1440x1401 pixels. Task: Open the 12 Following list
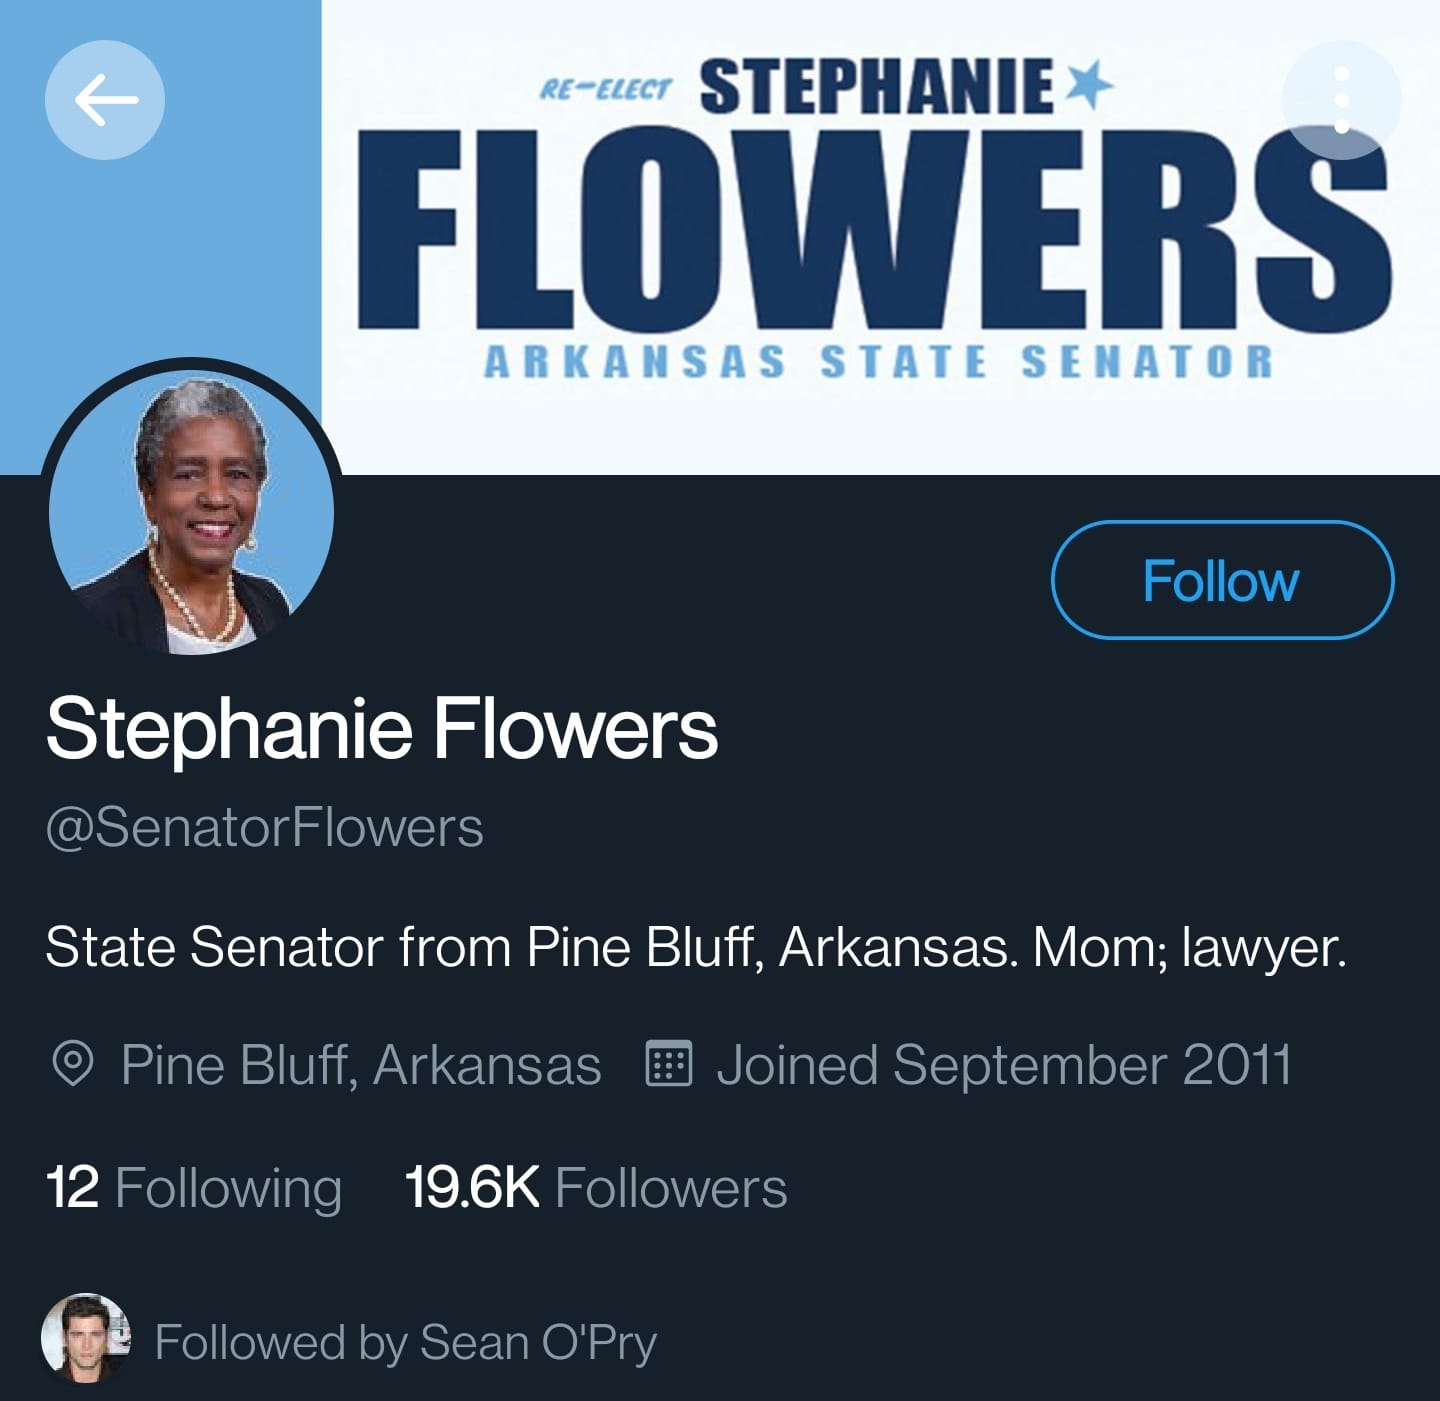click(x=194, y=1188)
